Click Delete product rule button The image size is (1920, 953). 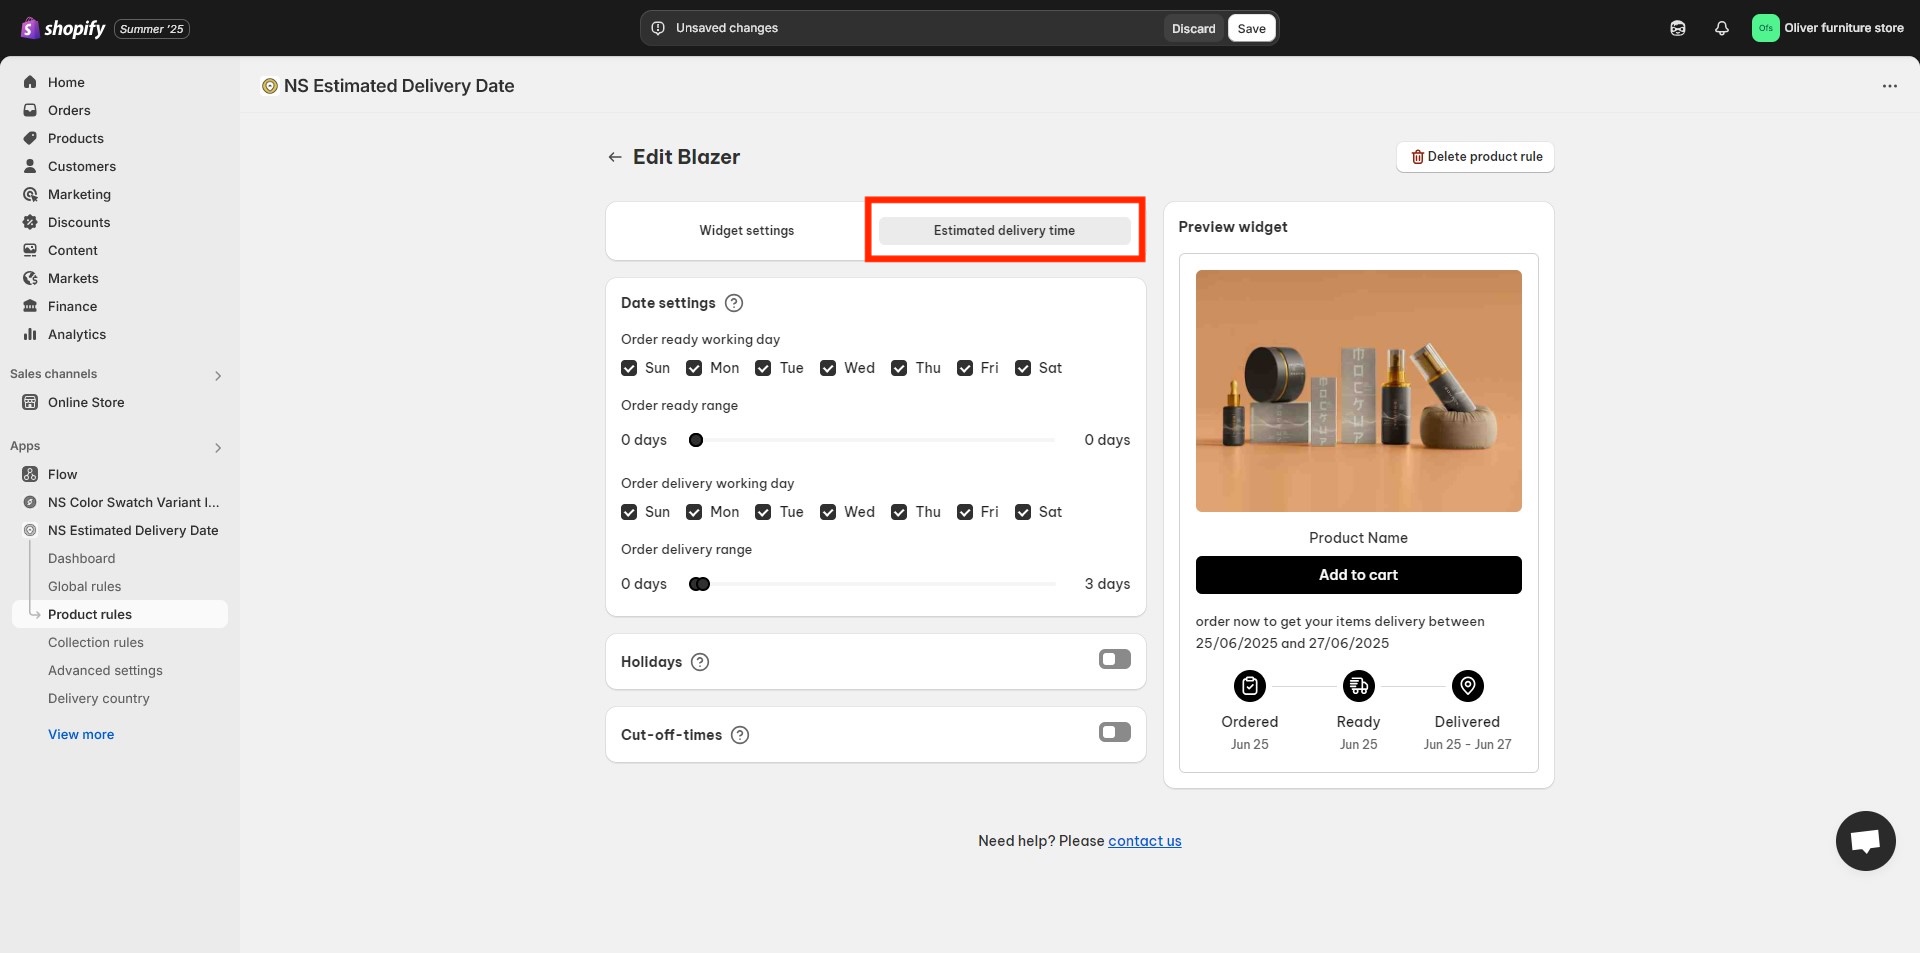click(x=1476, y=157)
